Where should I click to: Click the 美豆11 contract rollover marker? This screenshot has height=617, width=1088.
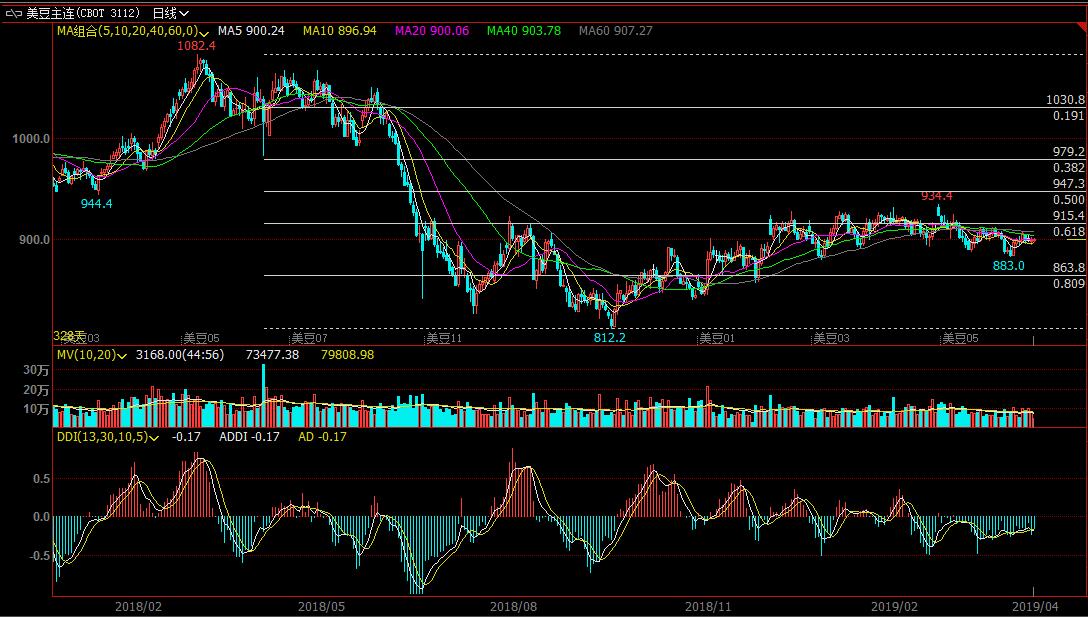pos(443,338)
